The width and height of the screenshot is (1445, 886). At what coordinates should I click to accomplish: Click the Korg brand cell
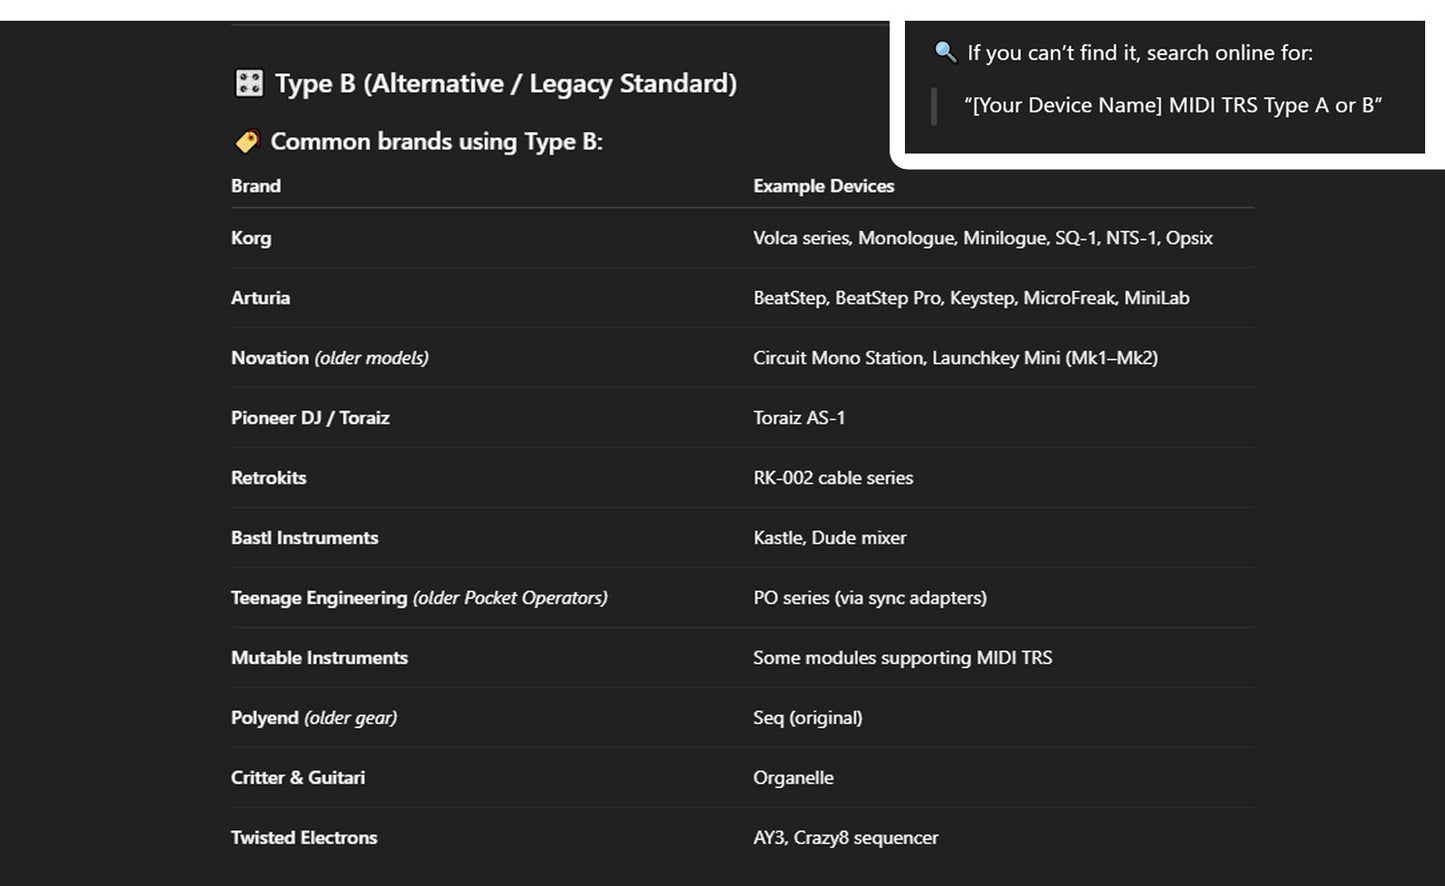(251, 238)
